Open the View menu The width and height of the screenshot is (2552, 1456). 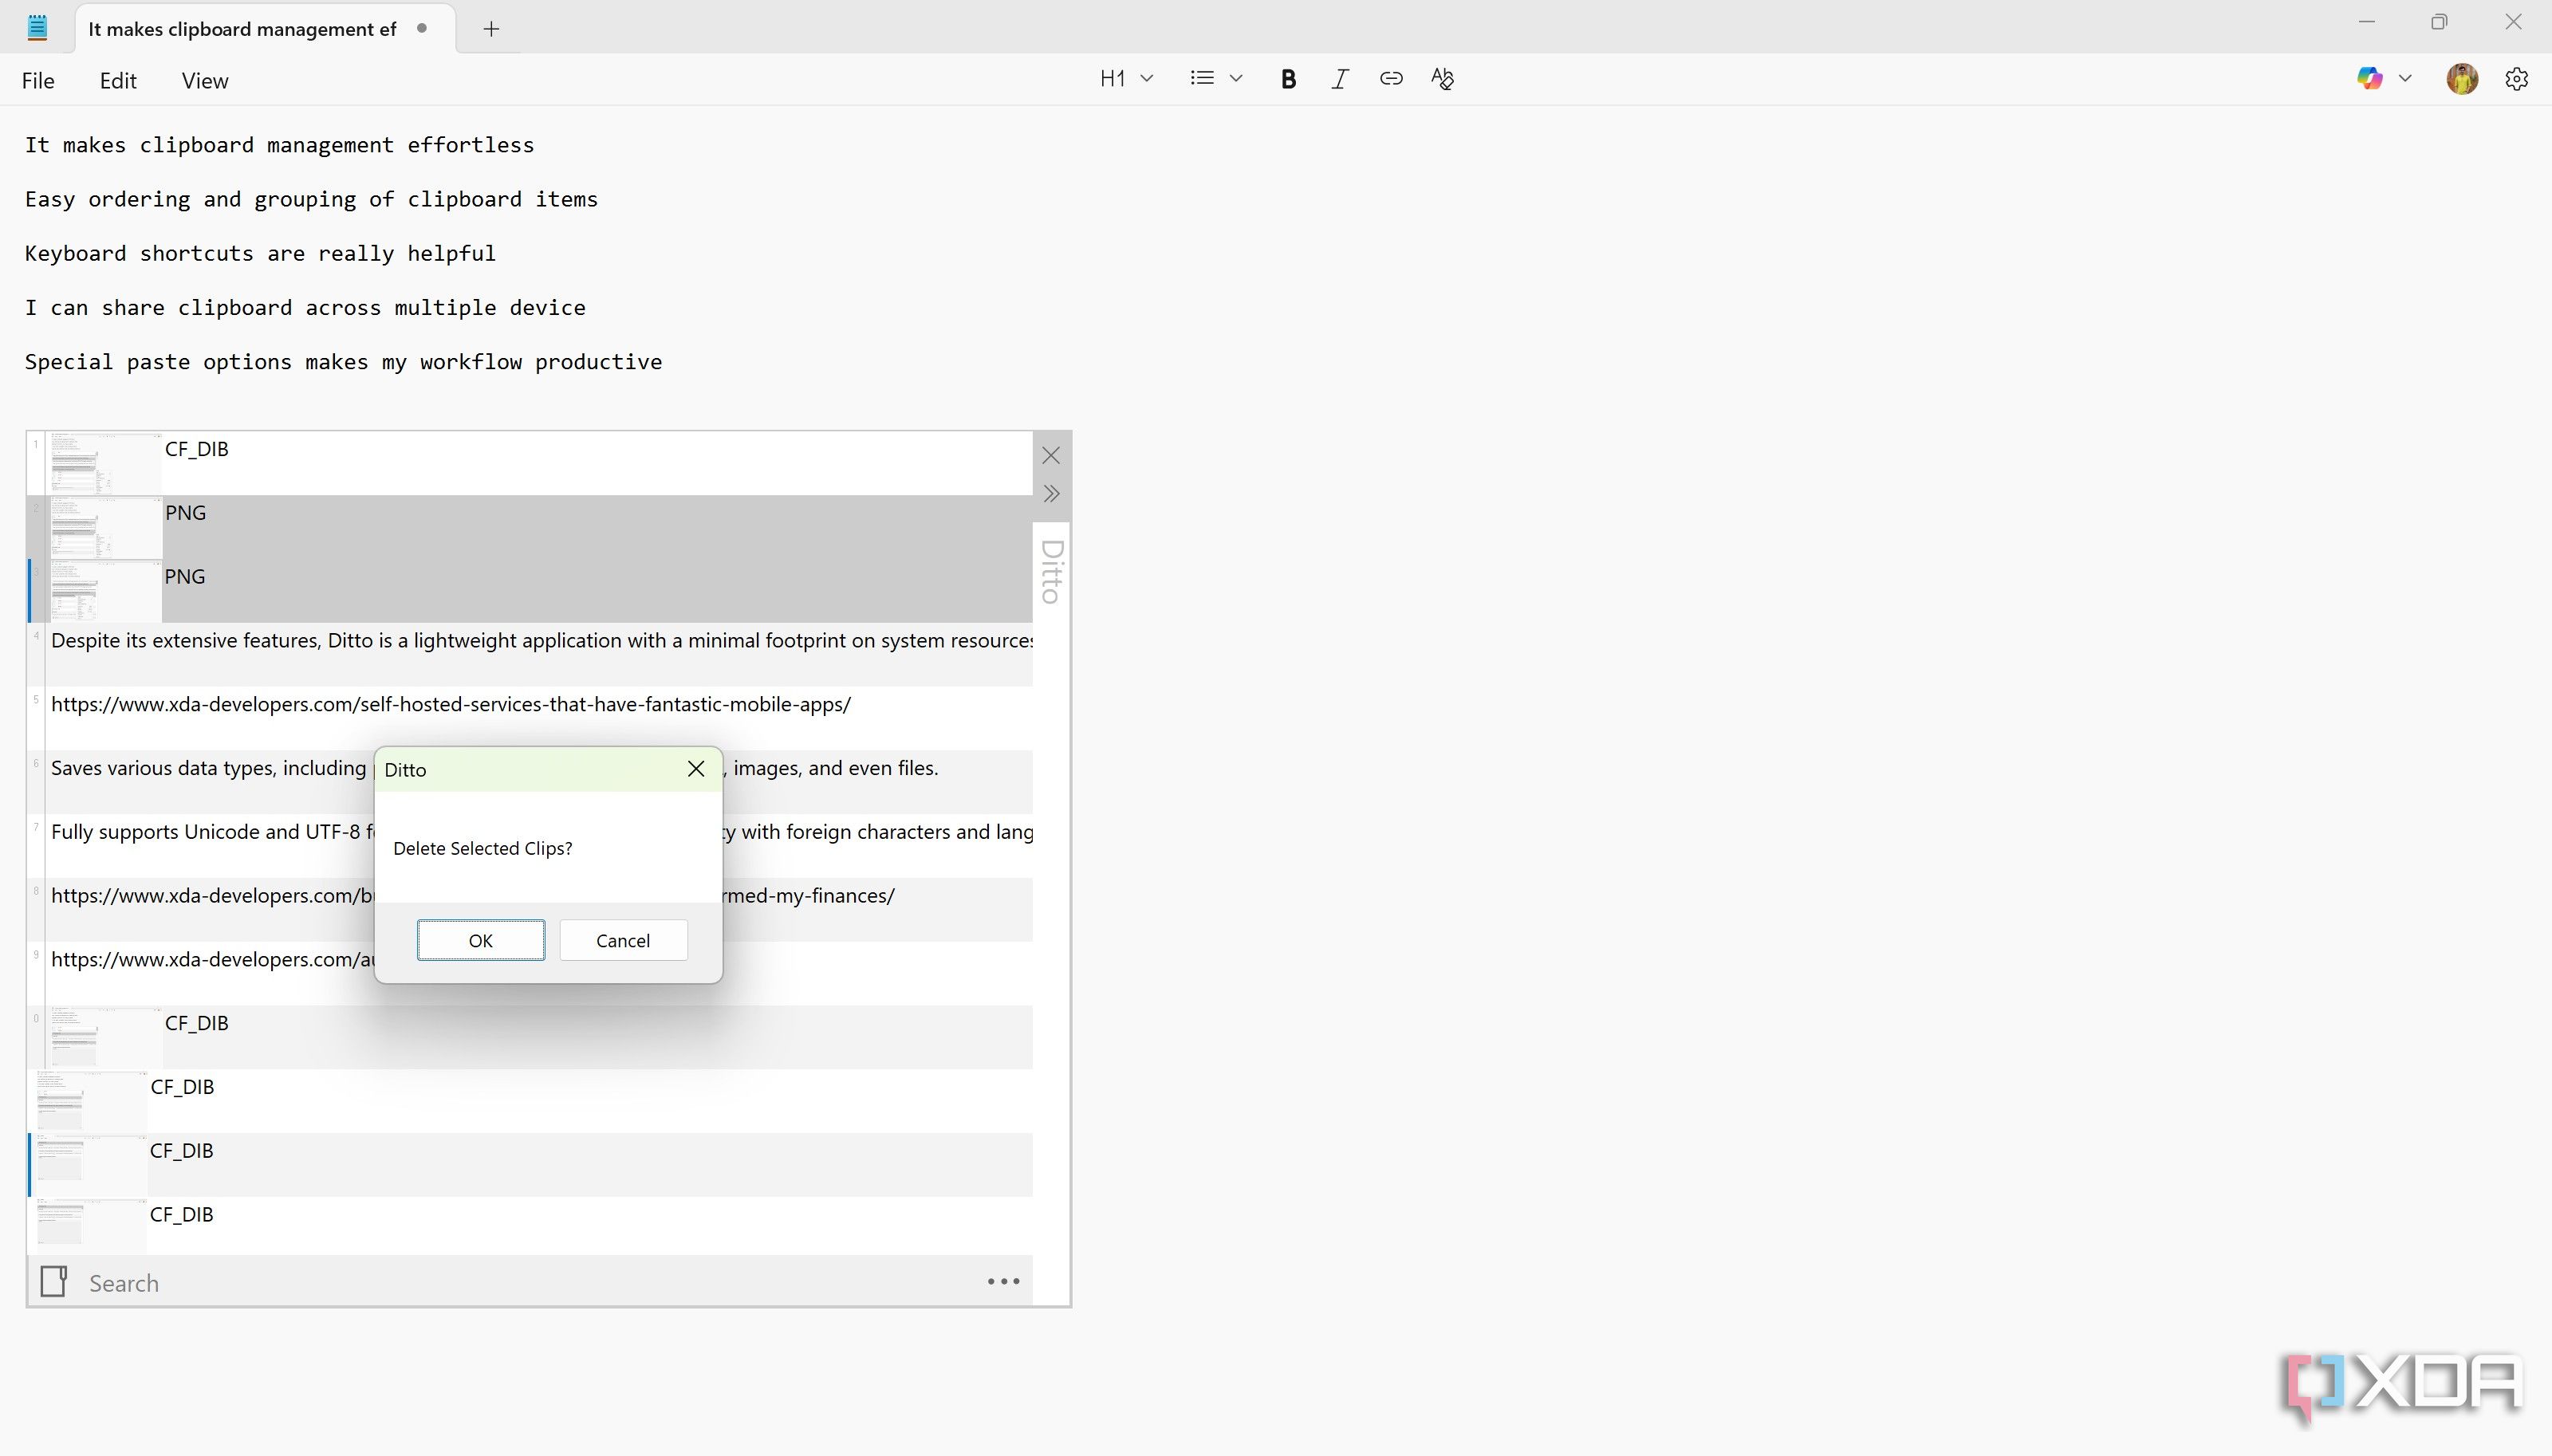(205, 81)
